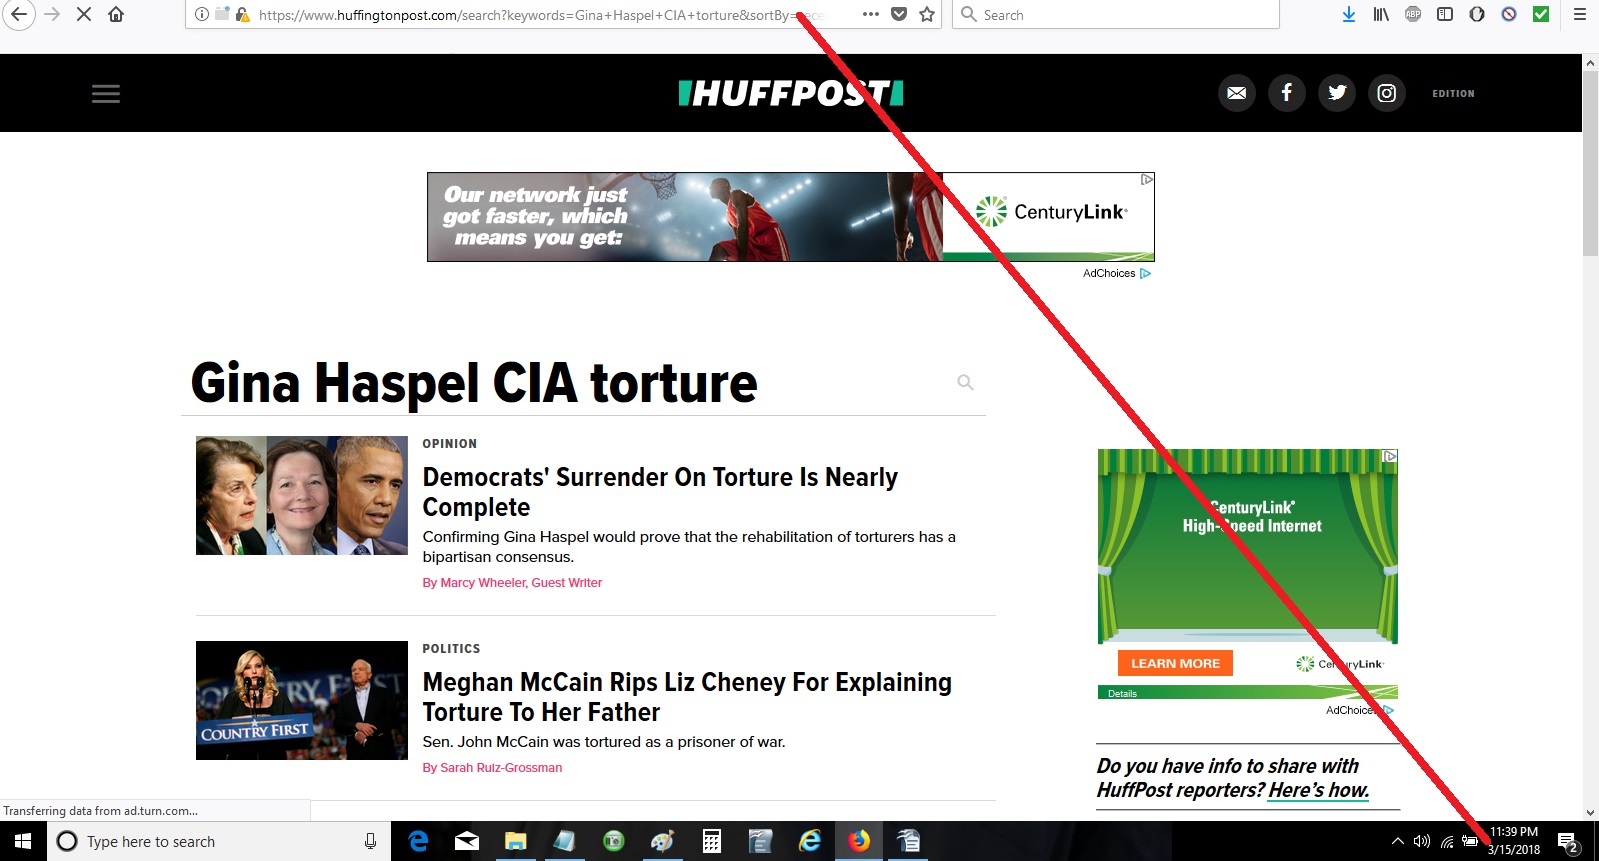
Task: Bookmark this page with the star icon
Action: tap(927, 14)
